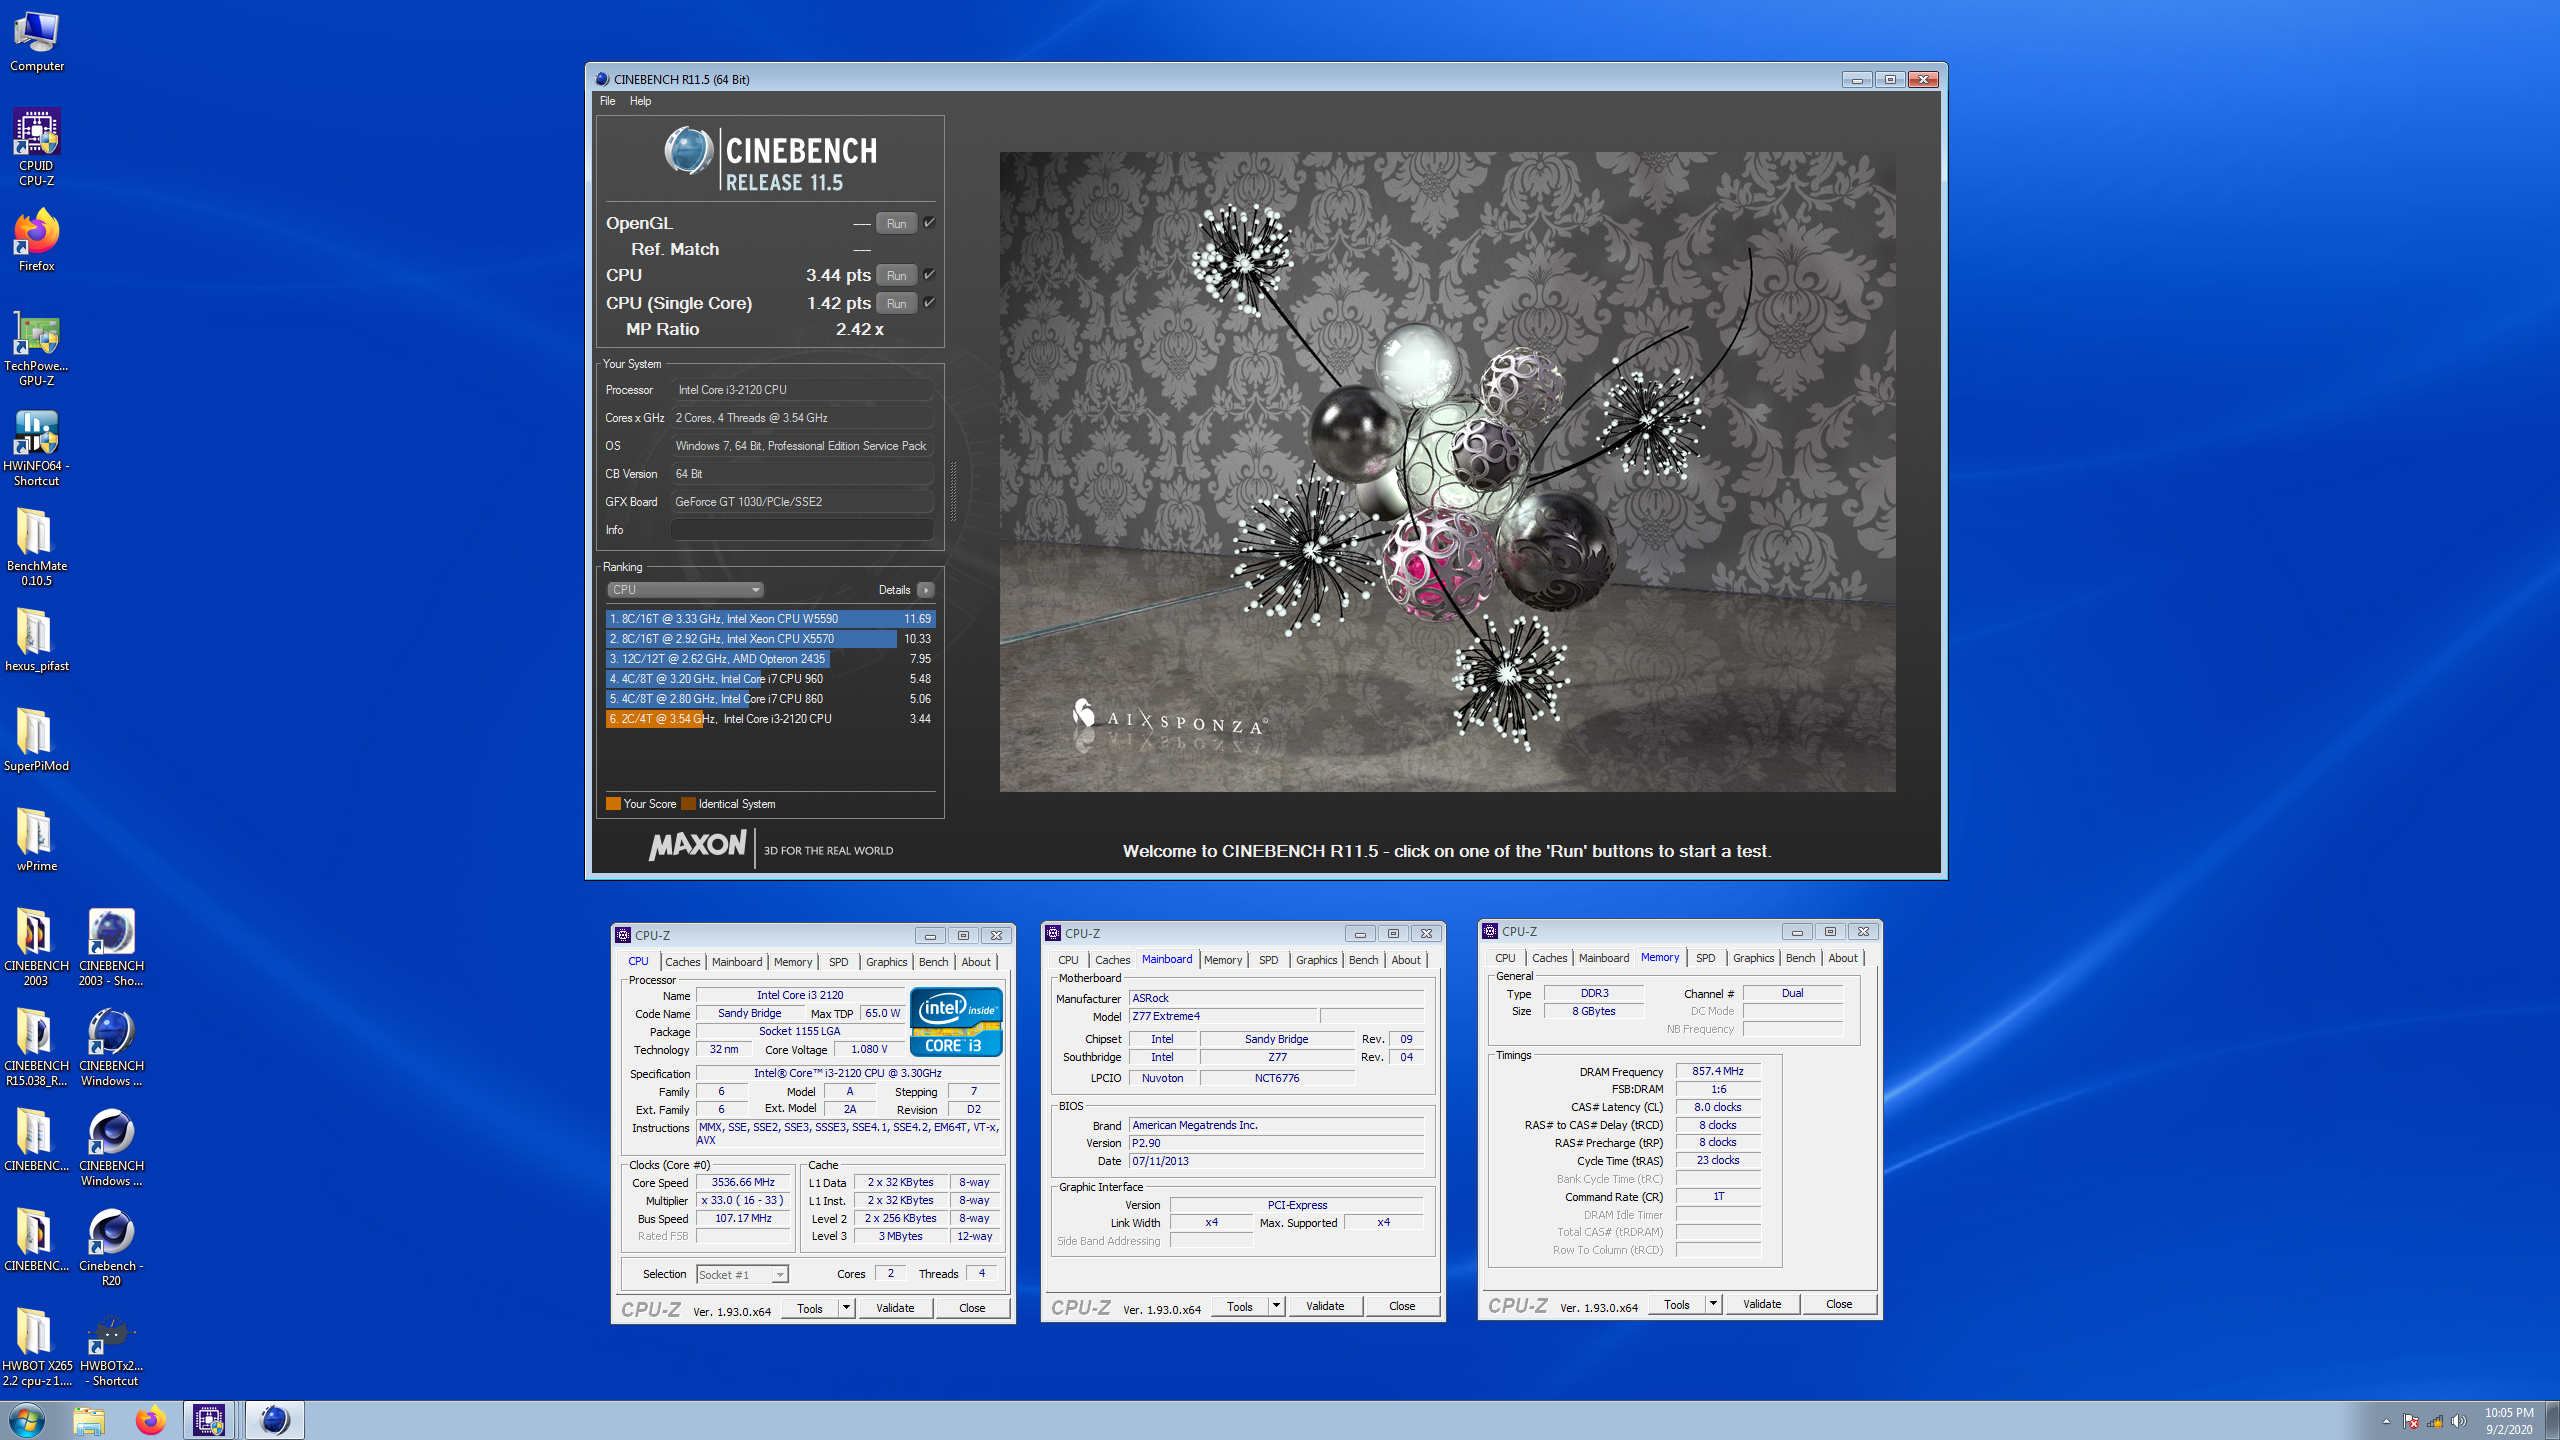2560x1440 pixels.
Task: Click Tools button in Memory CPU-Z window
Action: [x=1677, y=1303]
